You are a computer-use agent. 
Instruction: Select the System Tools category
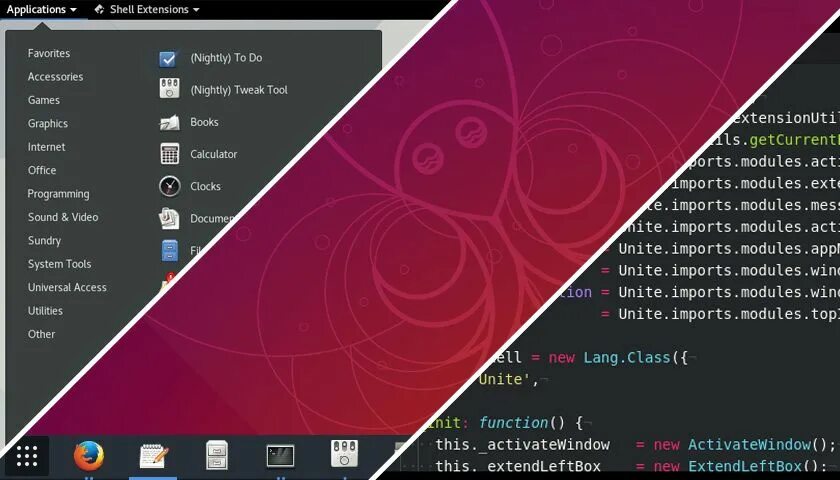[59, 264]
